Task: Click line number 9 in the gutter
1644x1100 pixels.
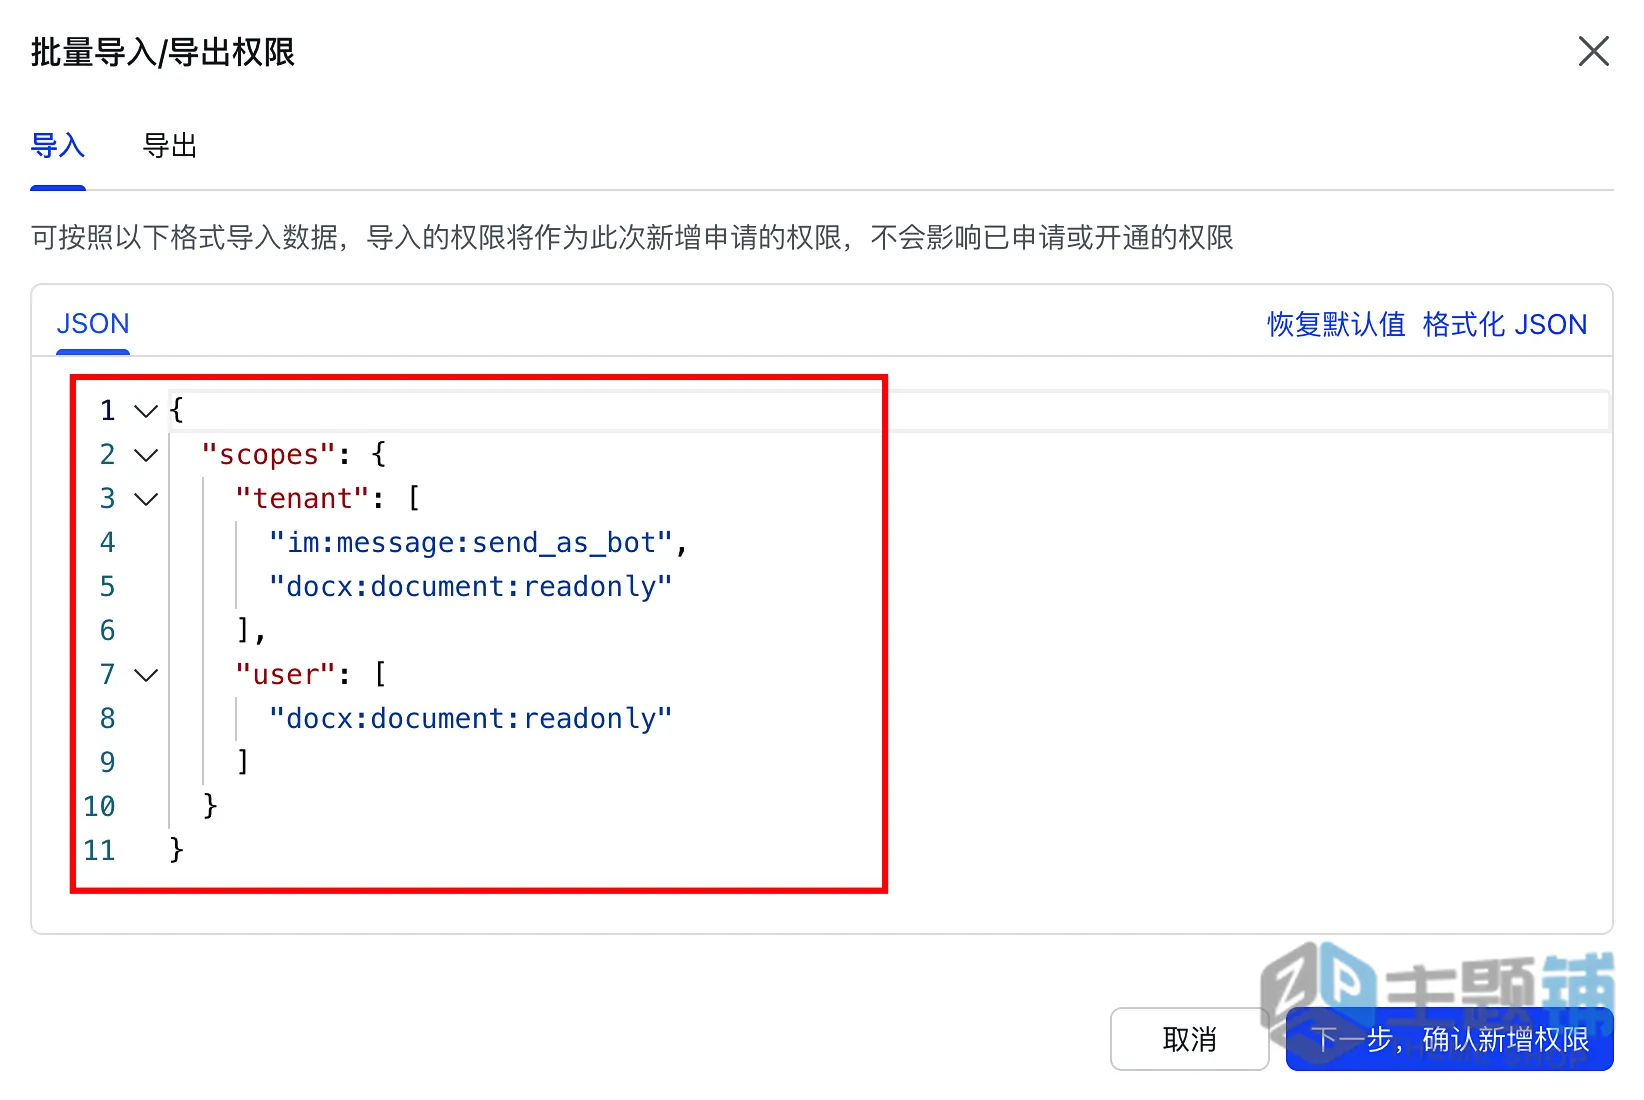Action: click(107, 763)
